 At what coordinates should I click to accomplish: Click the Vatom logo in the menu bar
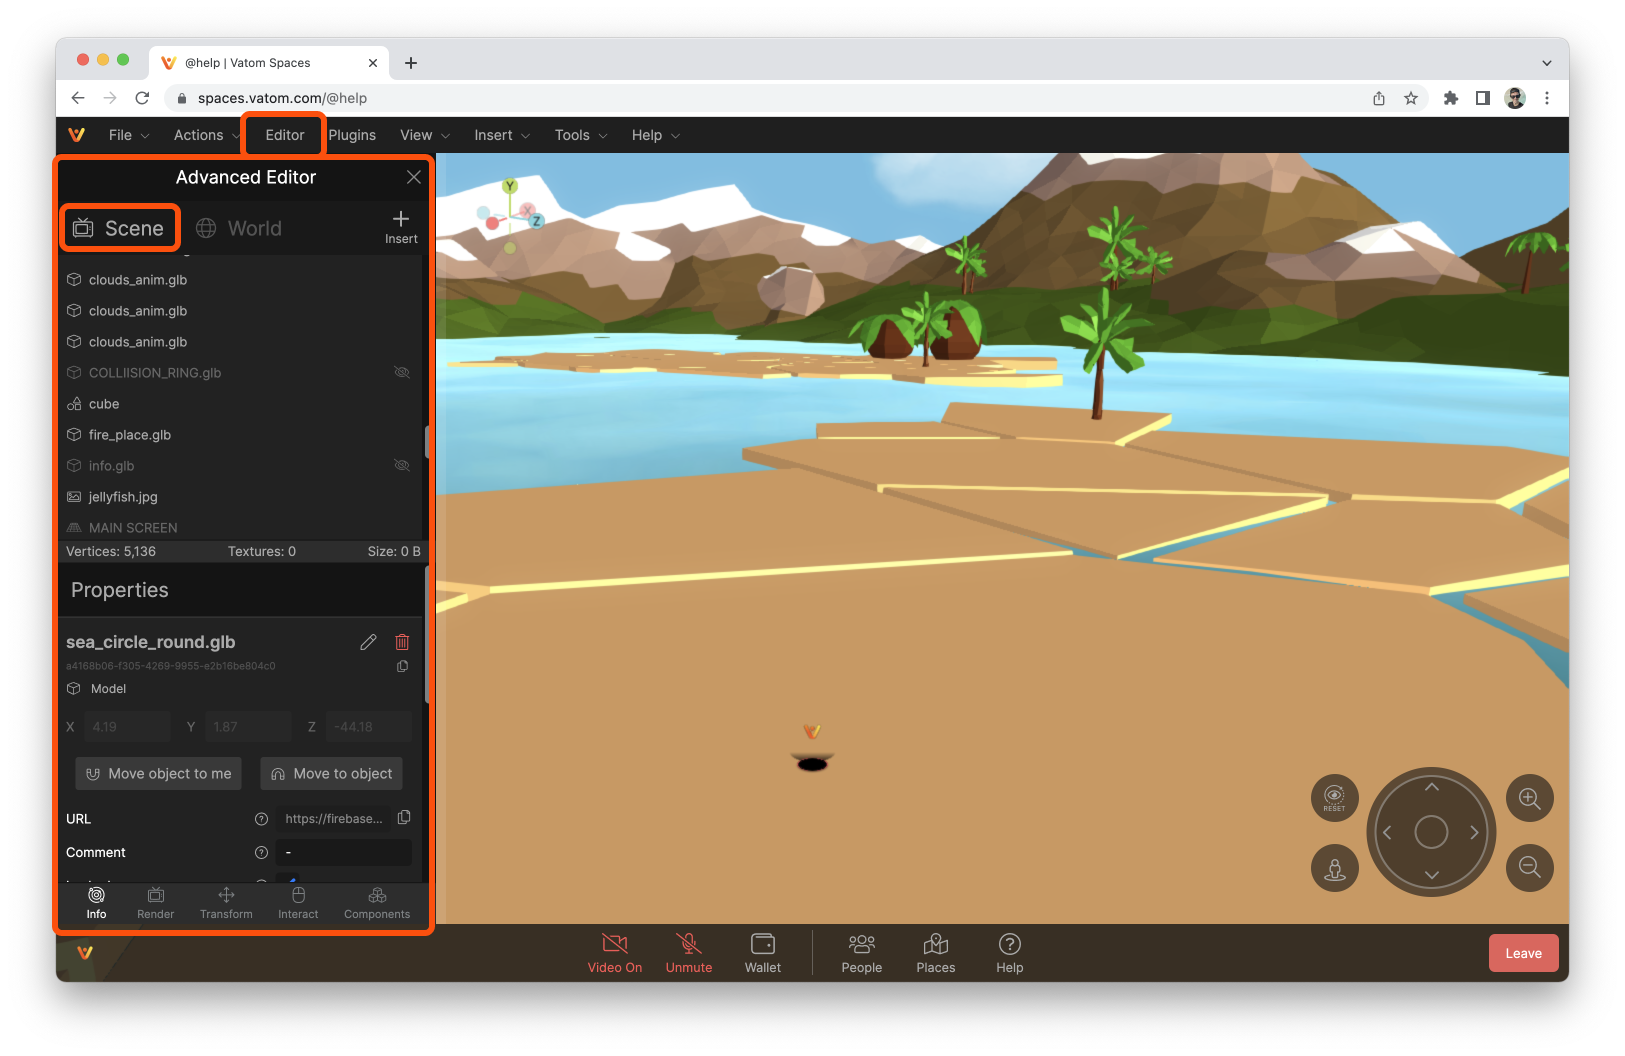[76, 135]
